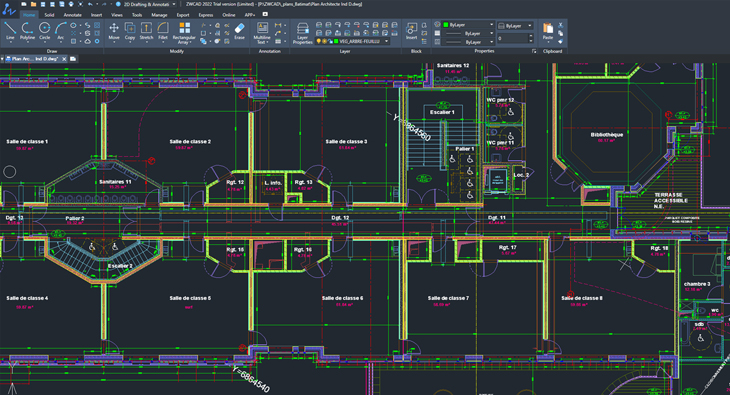Select the Line drawing tool
This screenshot has height=395, width=730.
(x=10, y=31)
